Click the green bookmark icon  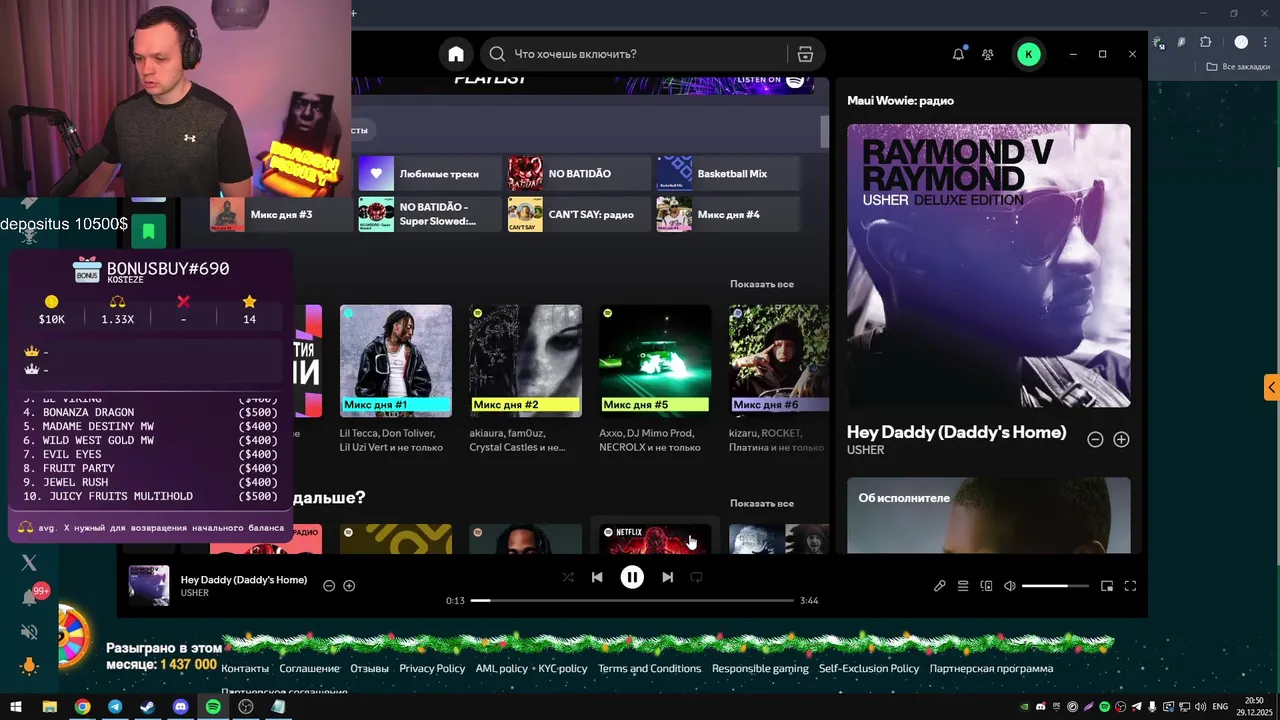pos(148,232)
